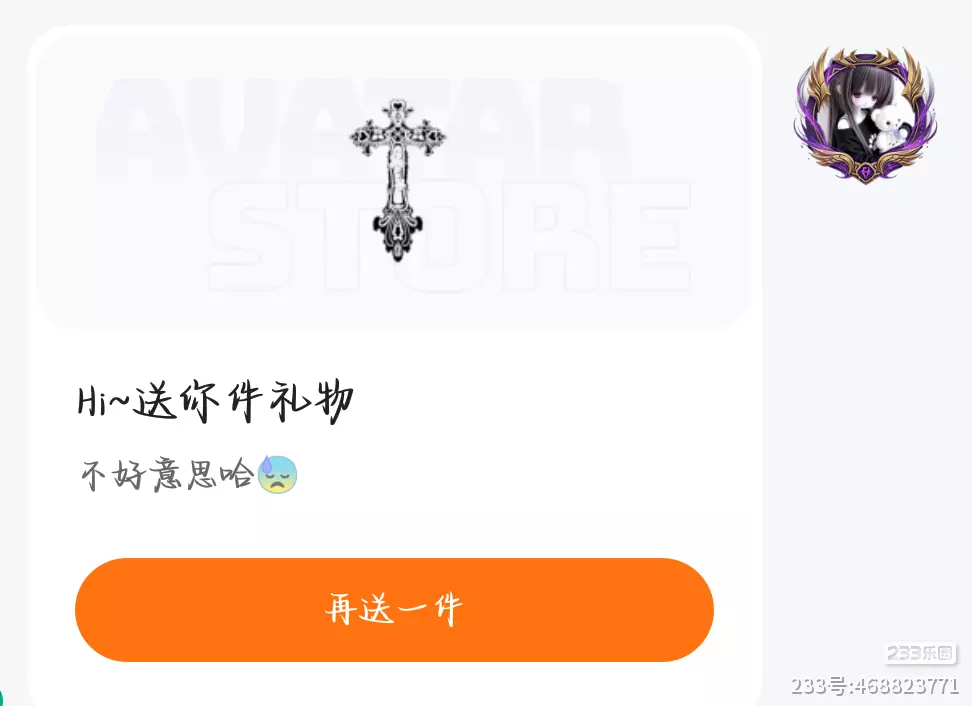Click the 233乐园 watermark logo

tap(921, 653)
